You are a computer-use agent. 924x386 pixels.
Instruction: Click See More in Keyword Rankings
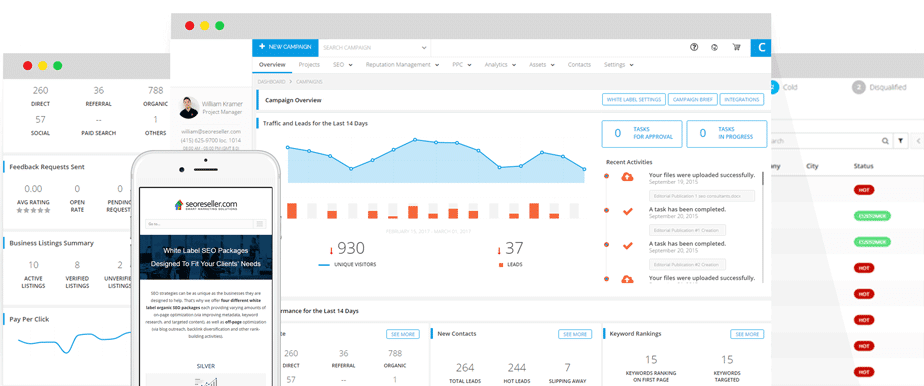(x=747, y=334)
